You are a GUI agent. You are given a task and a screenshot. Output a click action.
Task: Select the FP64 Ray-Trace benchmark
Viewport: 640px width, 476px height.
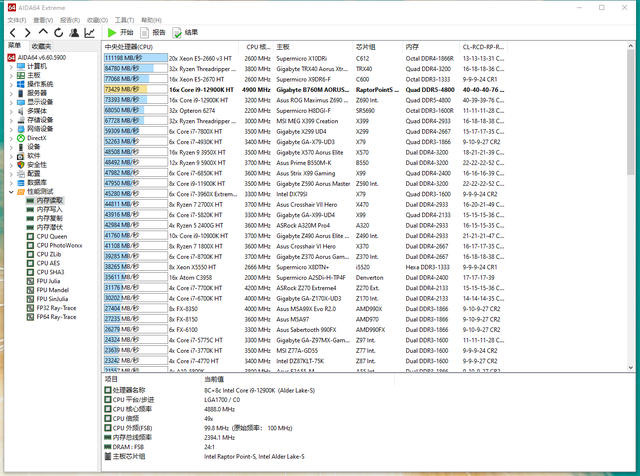click(x=56, y=317)
